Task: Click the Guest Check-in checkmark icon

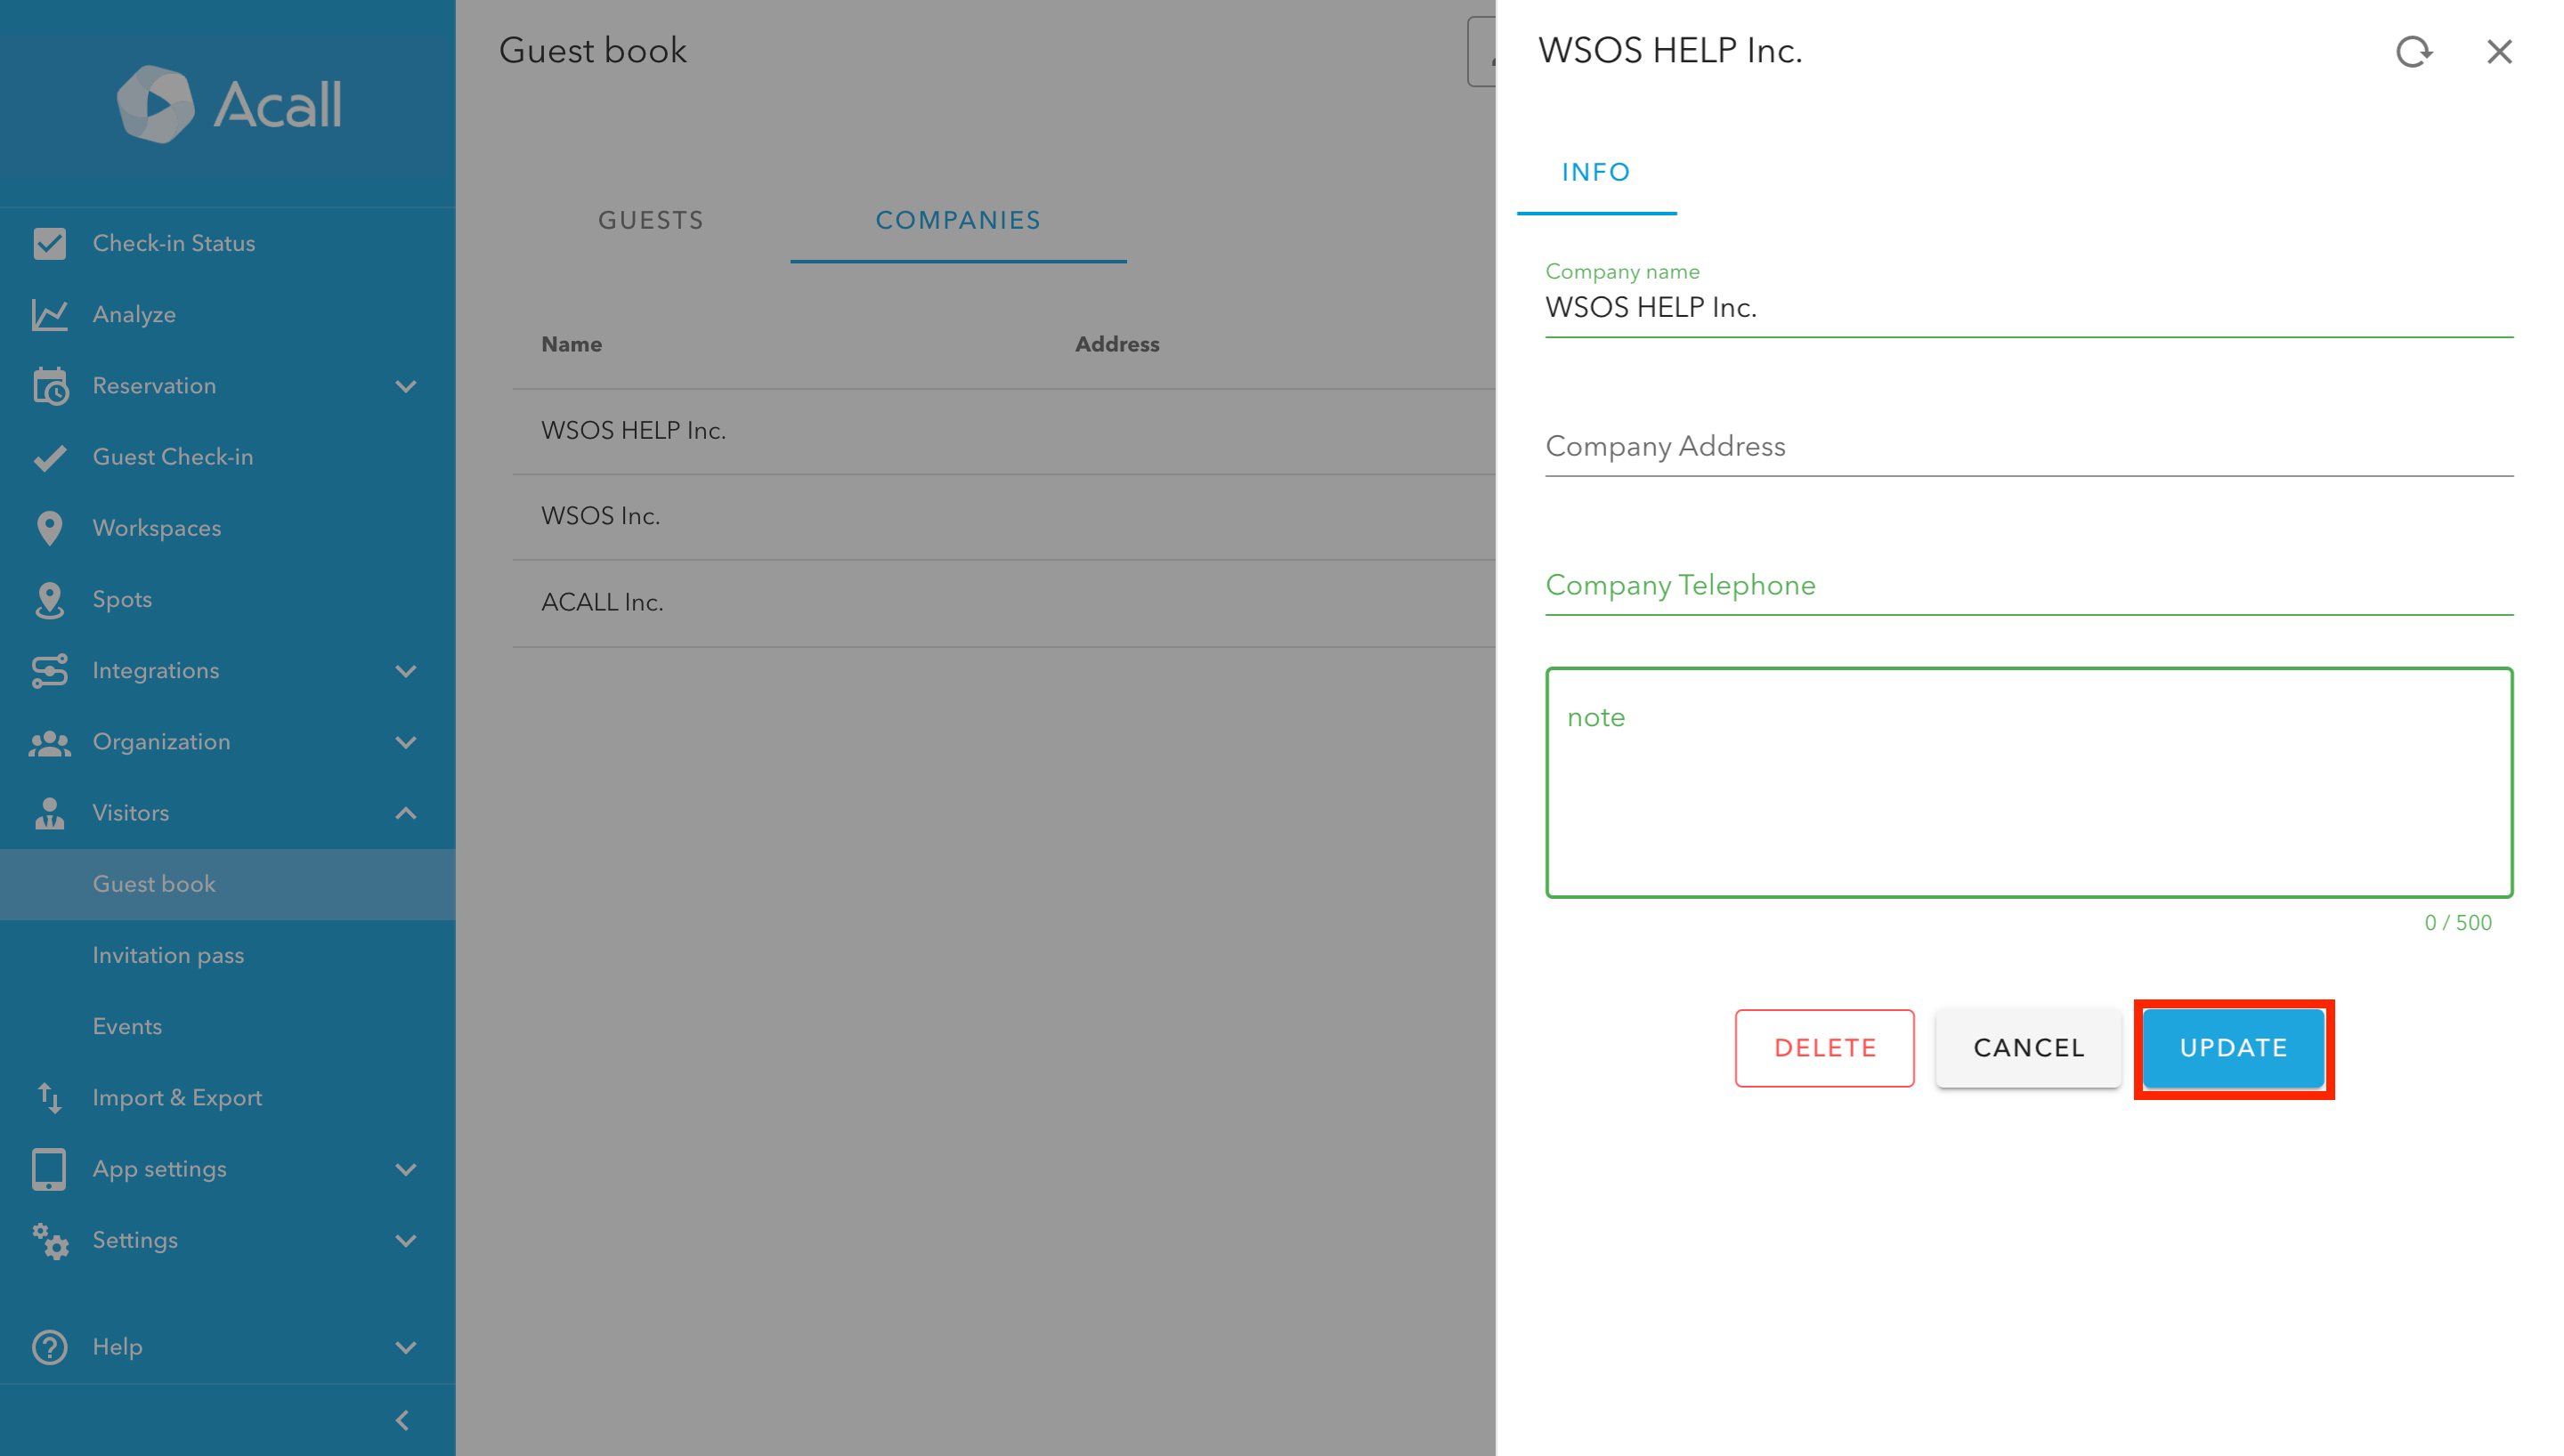Action: tap(49, 457)
